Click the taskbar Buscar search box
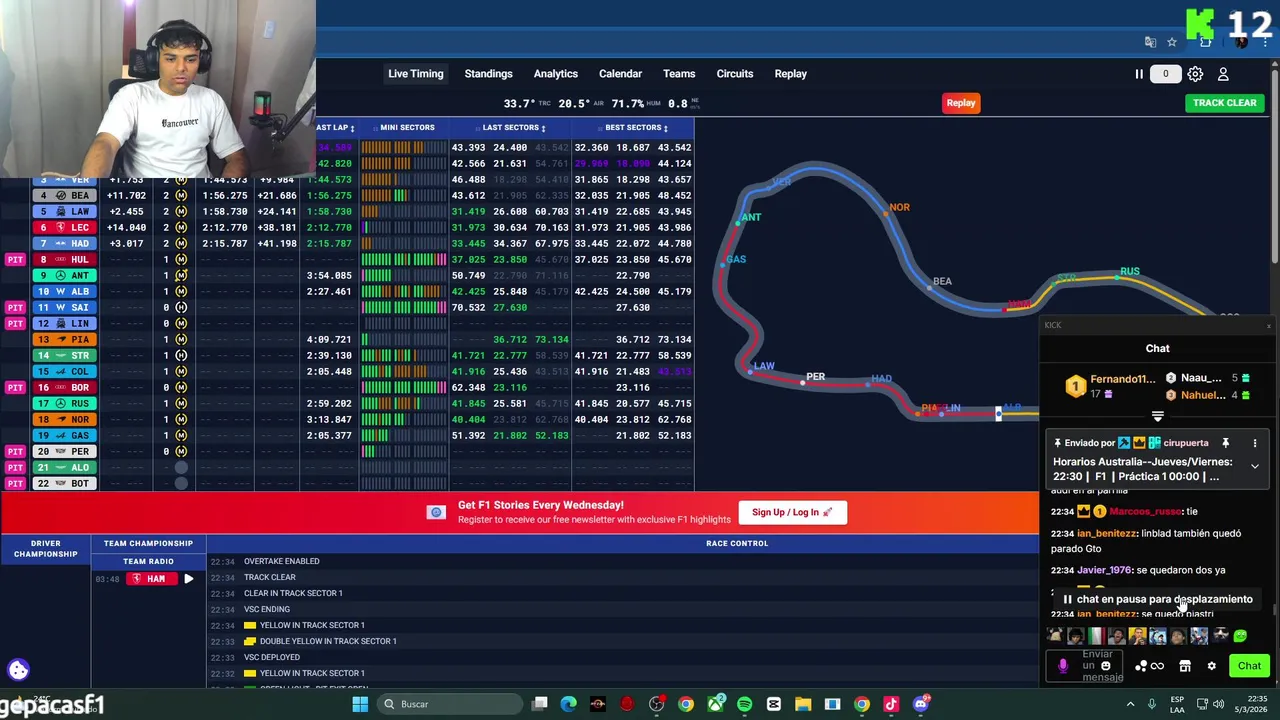 pyautogui.click(x=451, y=704)
